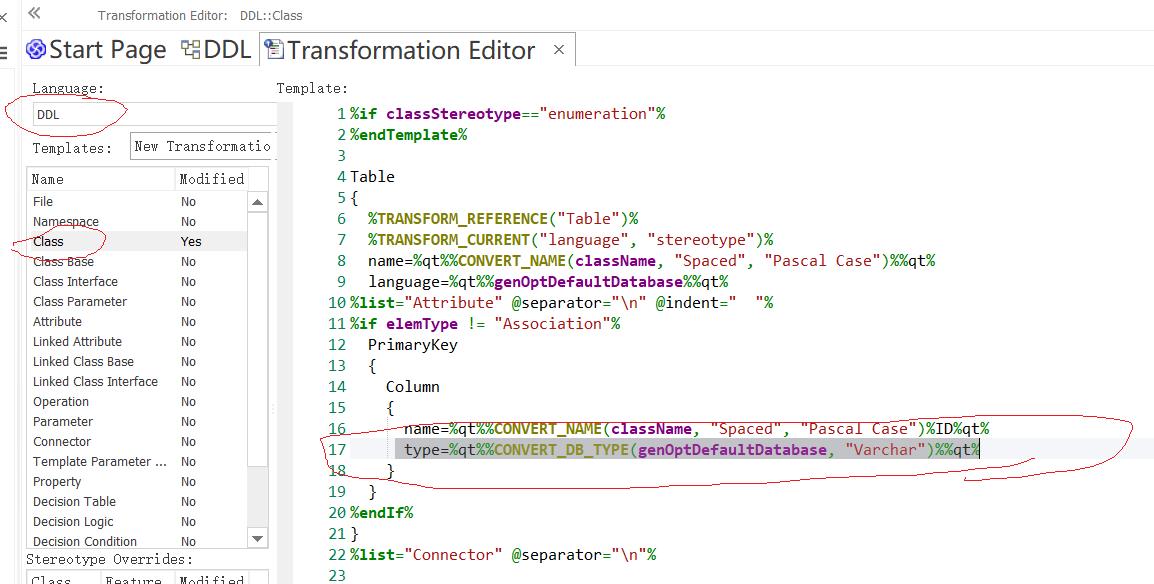The width and height of the screenshot is (1154, 584).
Task: Collapse side panel with double chevron icon
Action: [34, 13]
